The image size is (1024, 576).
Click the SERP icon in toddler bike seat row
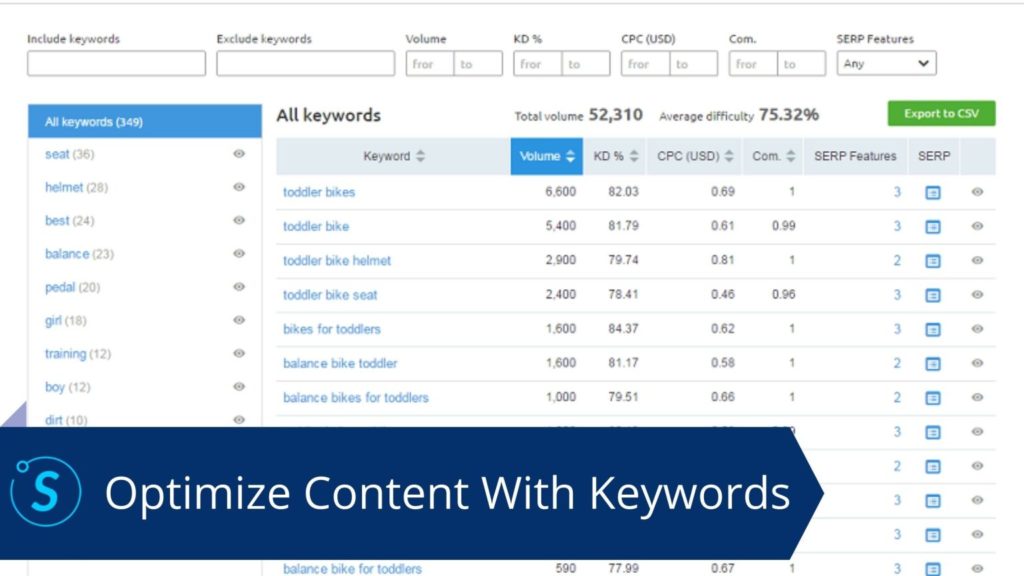[932, 295]
